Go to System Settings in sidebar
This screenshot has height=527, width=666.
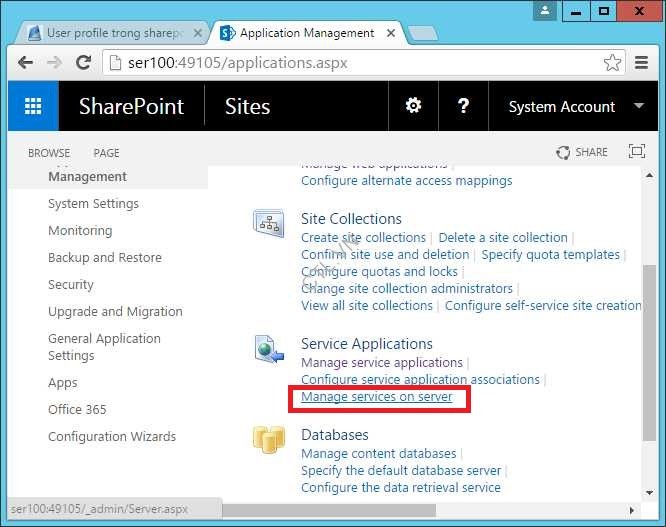tap(93, 204)
